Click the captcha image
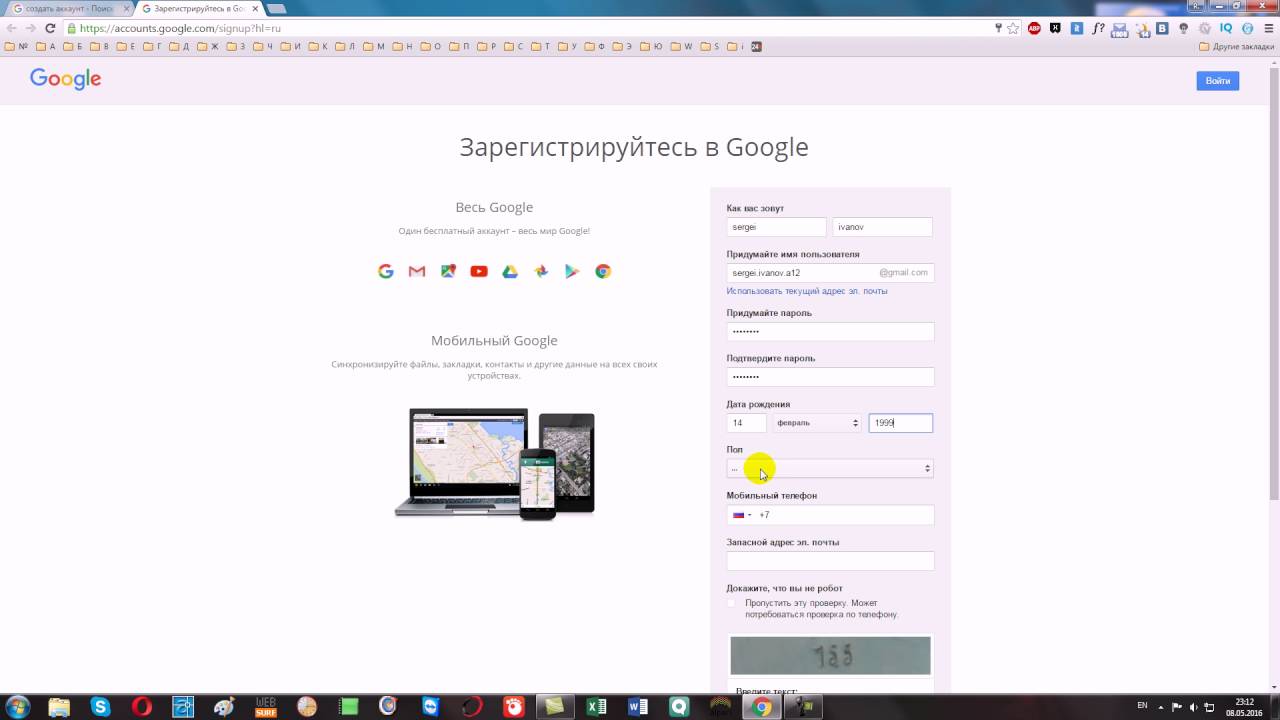Viewport: 1280px width, 720px height. (830, 656)
